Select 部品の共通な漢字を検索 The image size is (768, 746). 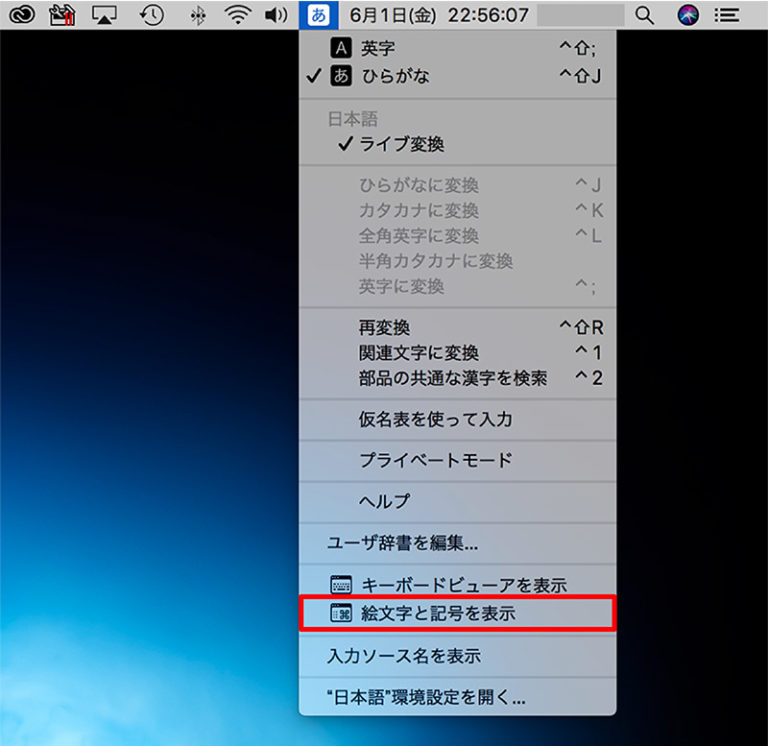point(457,378)
